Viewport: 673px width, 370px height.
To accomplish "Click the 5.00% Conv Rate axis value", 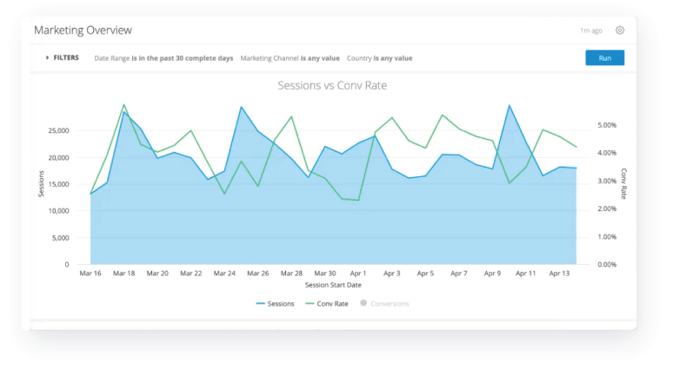I will [607, 125].
